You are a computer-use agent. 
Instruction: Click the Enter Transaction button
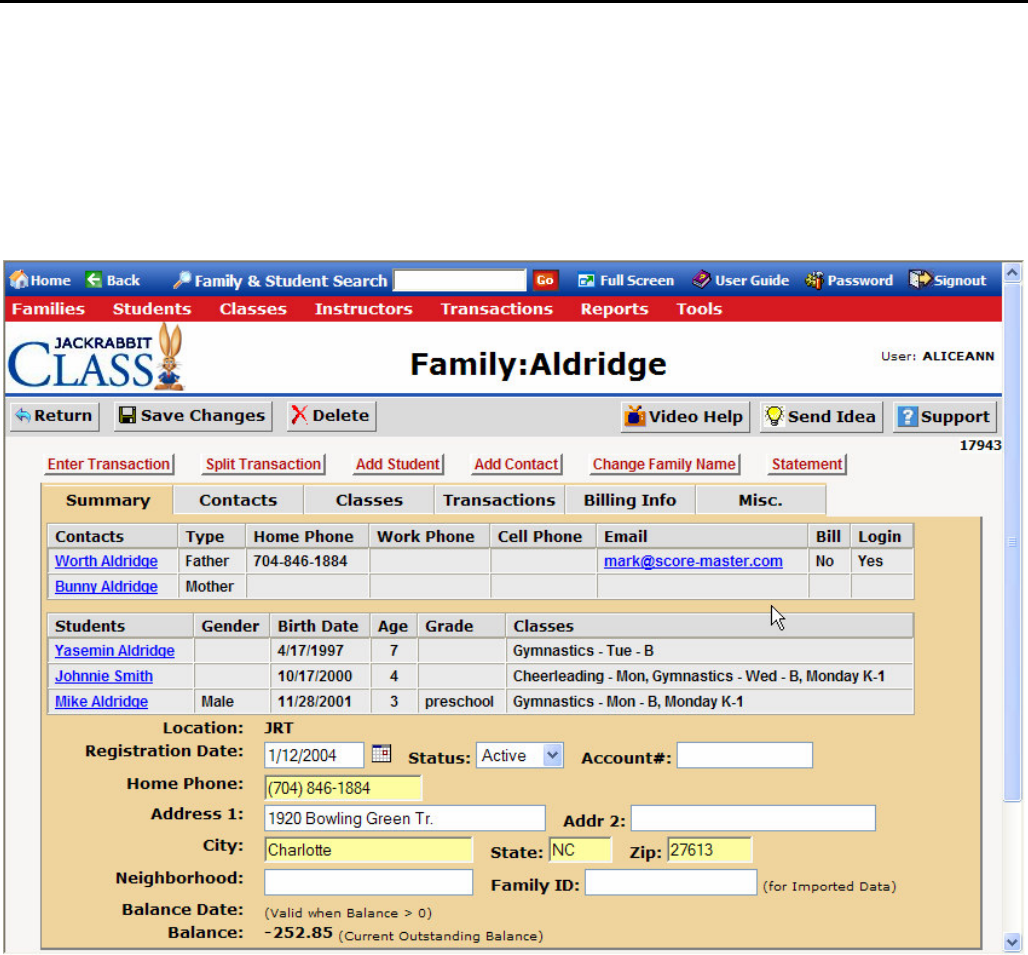pos(109,464)
